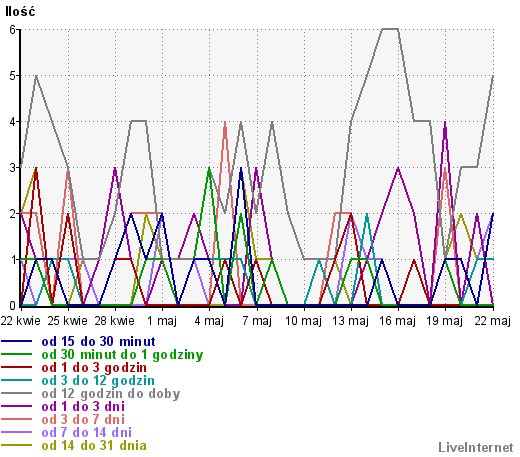Click the olive legend line swatch
The height and width of the screenshot is (457, 520).
pyautogui.click(x=16, y=445)
